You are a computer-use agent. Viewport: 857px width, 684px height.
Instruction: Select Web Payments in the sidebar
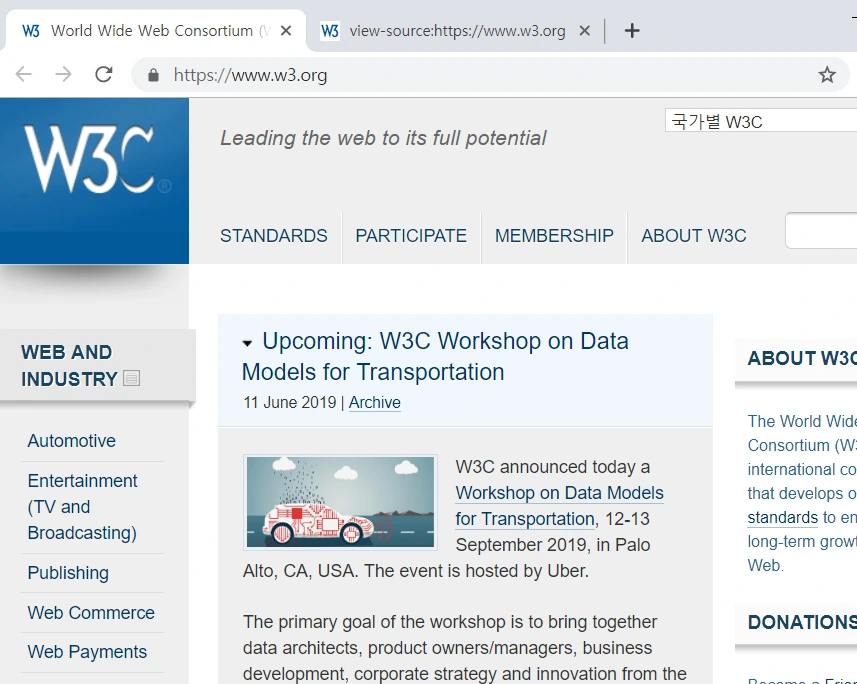[x=89, y=652]
